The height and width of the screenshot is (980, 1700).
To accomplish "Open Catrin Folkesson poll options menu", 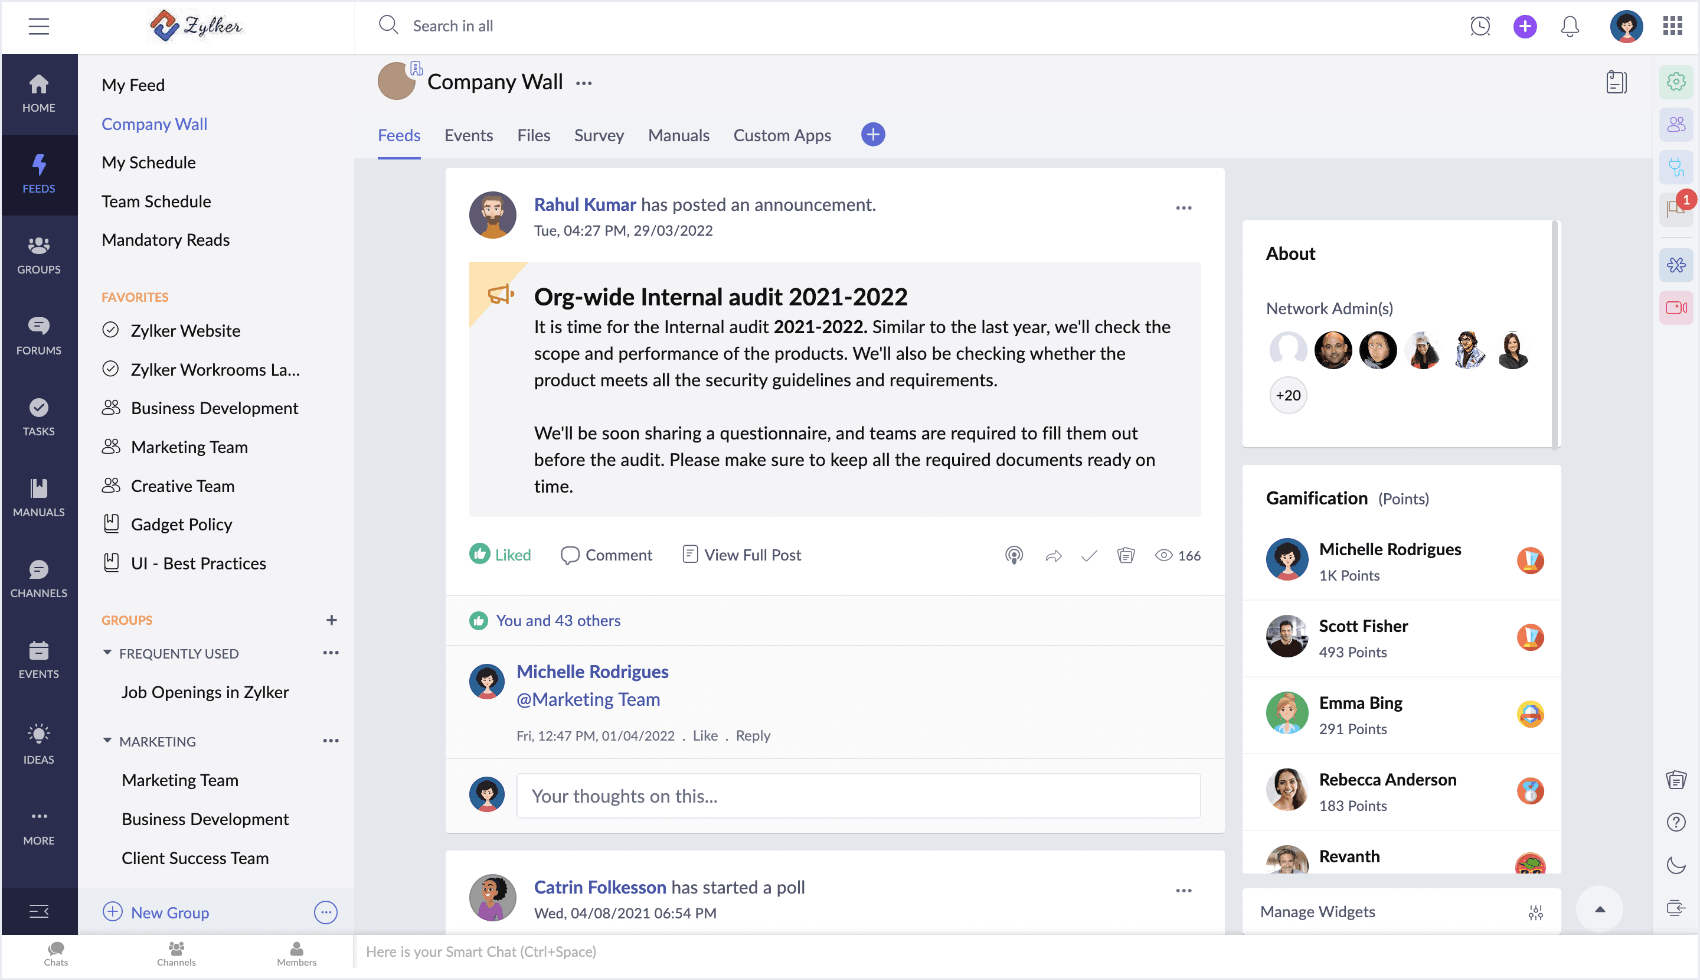I will [x=1184, y=891].
